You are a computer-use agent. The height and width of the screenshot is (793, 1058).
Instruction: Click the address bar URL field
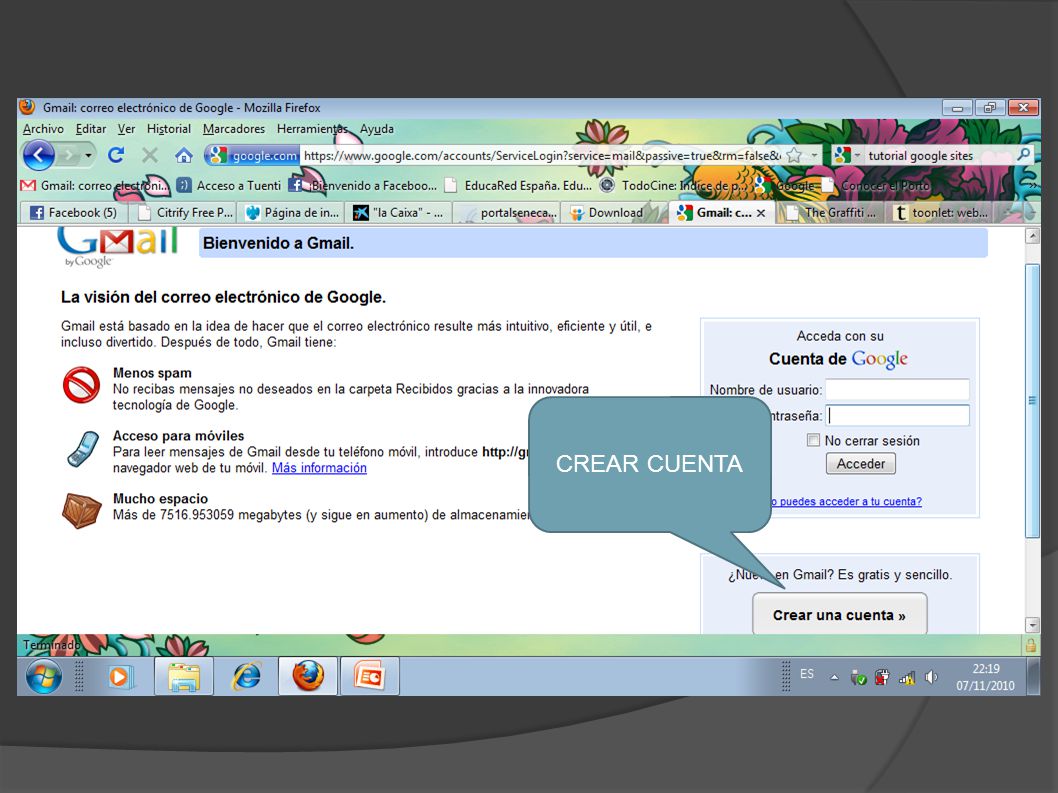pyautogui.click(x=541, y=156)
